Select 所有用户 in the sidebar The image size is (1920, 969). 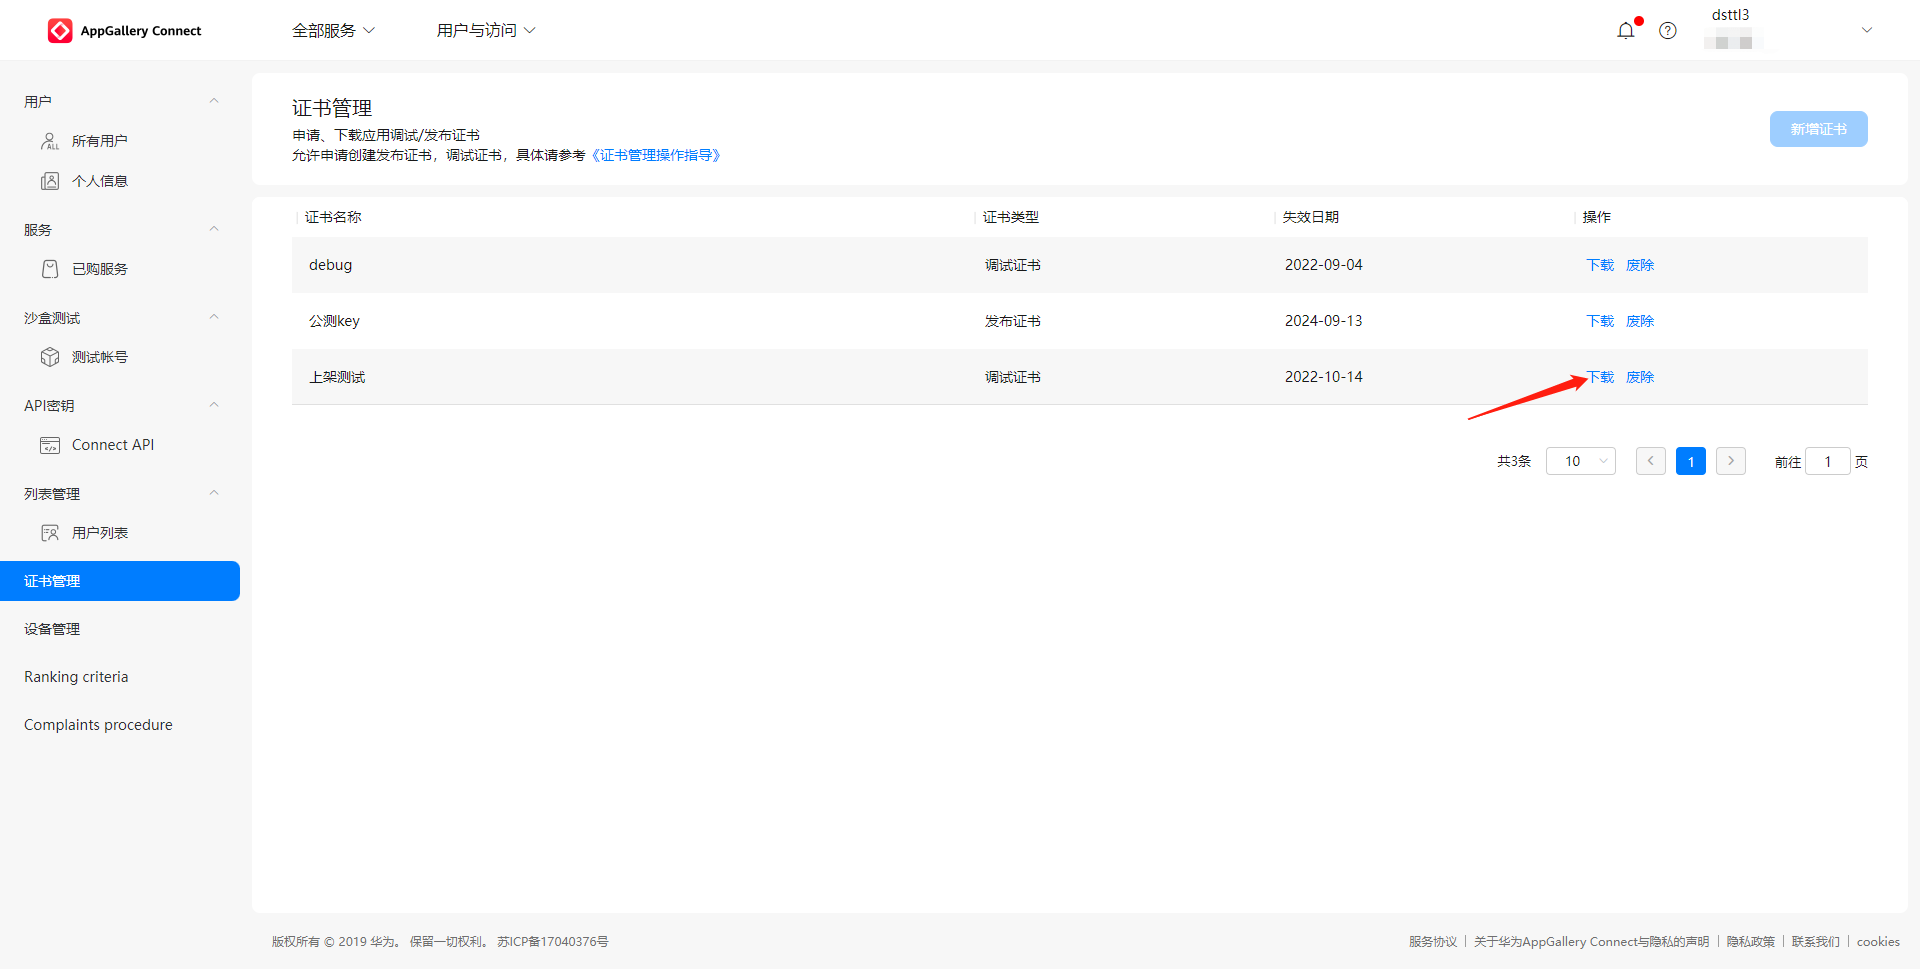point(100,141)
